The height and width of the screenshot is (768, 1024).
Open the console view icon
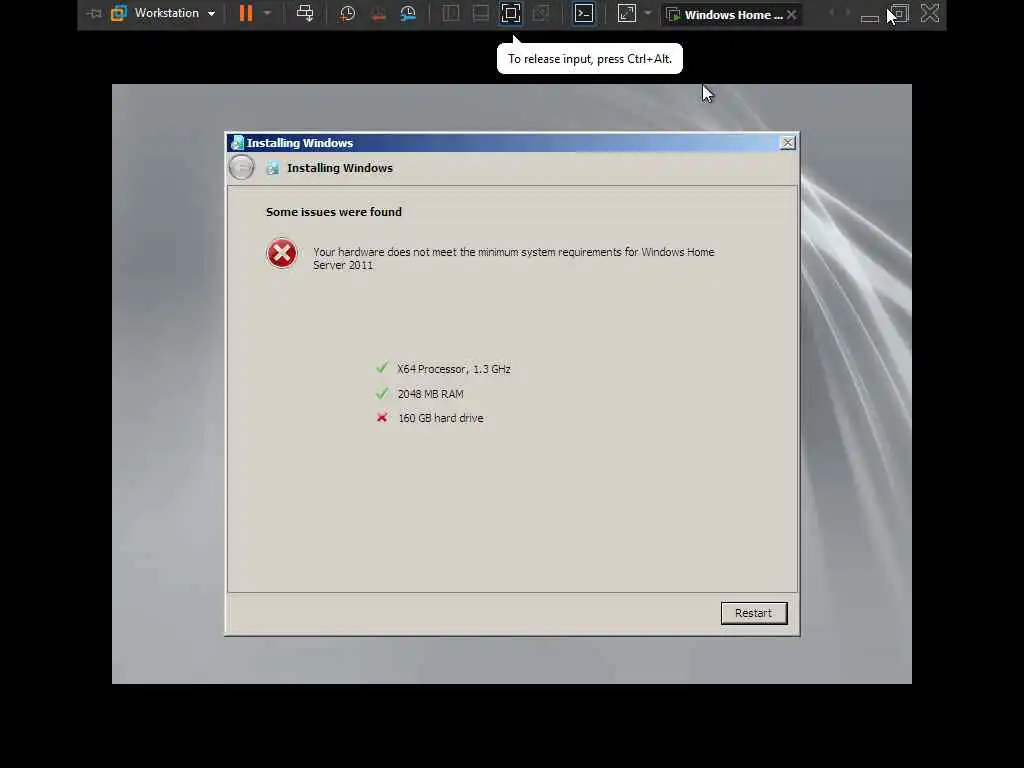pos(584,13)
